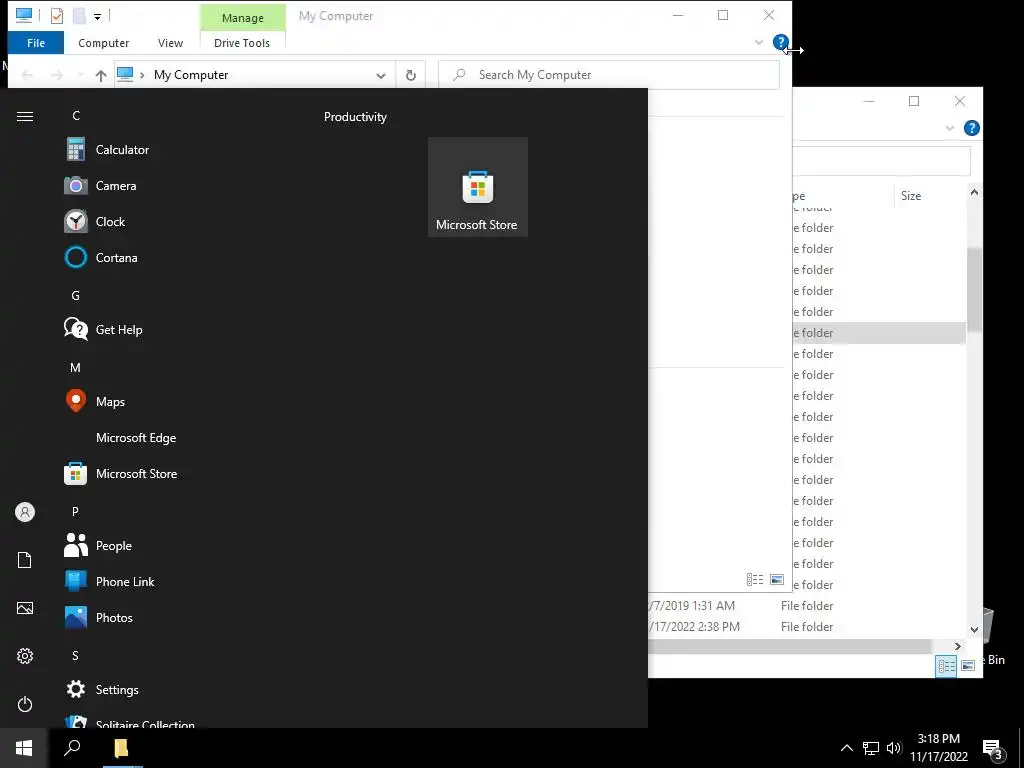This screenshot has height=768, width=1024.
Task: Expand the address bar history dropdown
Action: (x=381, y=75)
